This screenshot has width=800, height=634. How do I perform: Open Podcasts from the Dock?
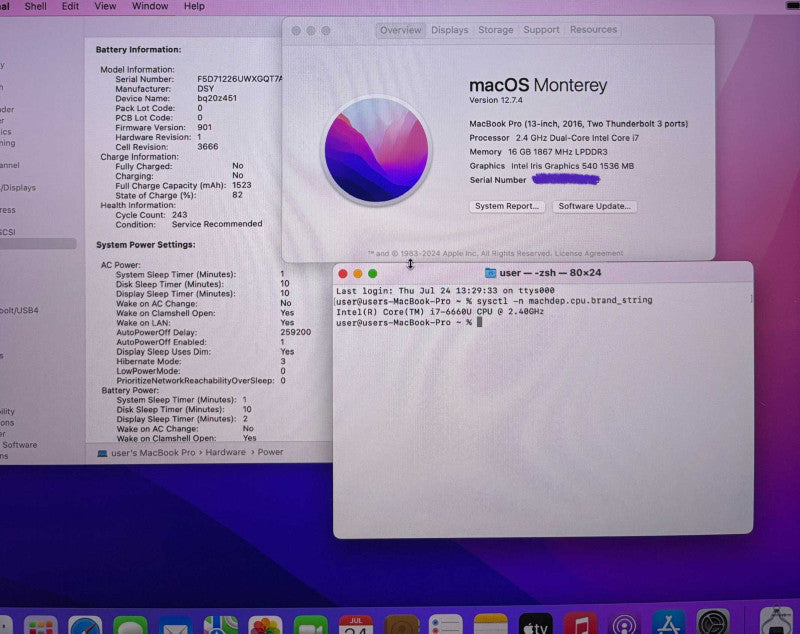click(x=624, y=624)
